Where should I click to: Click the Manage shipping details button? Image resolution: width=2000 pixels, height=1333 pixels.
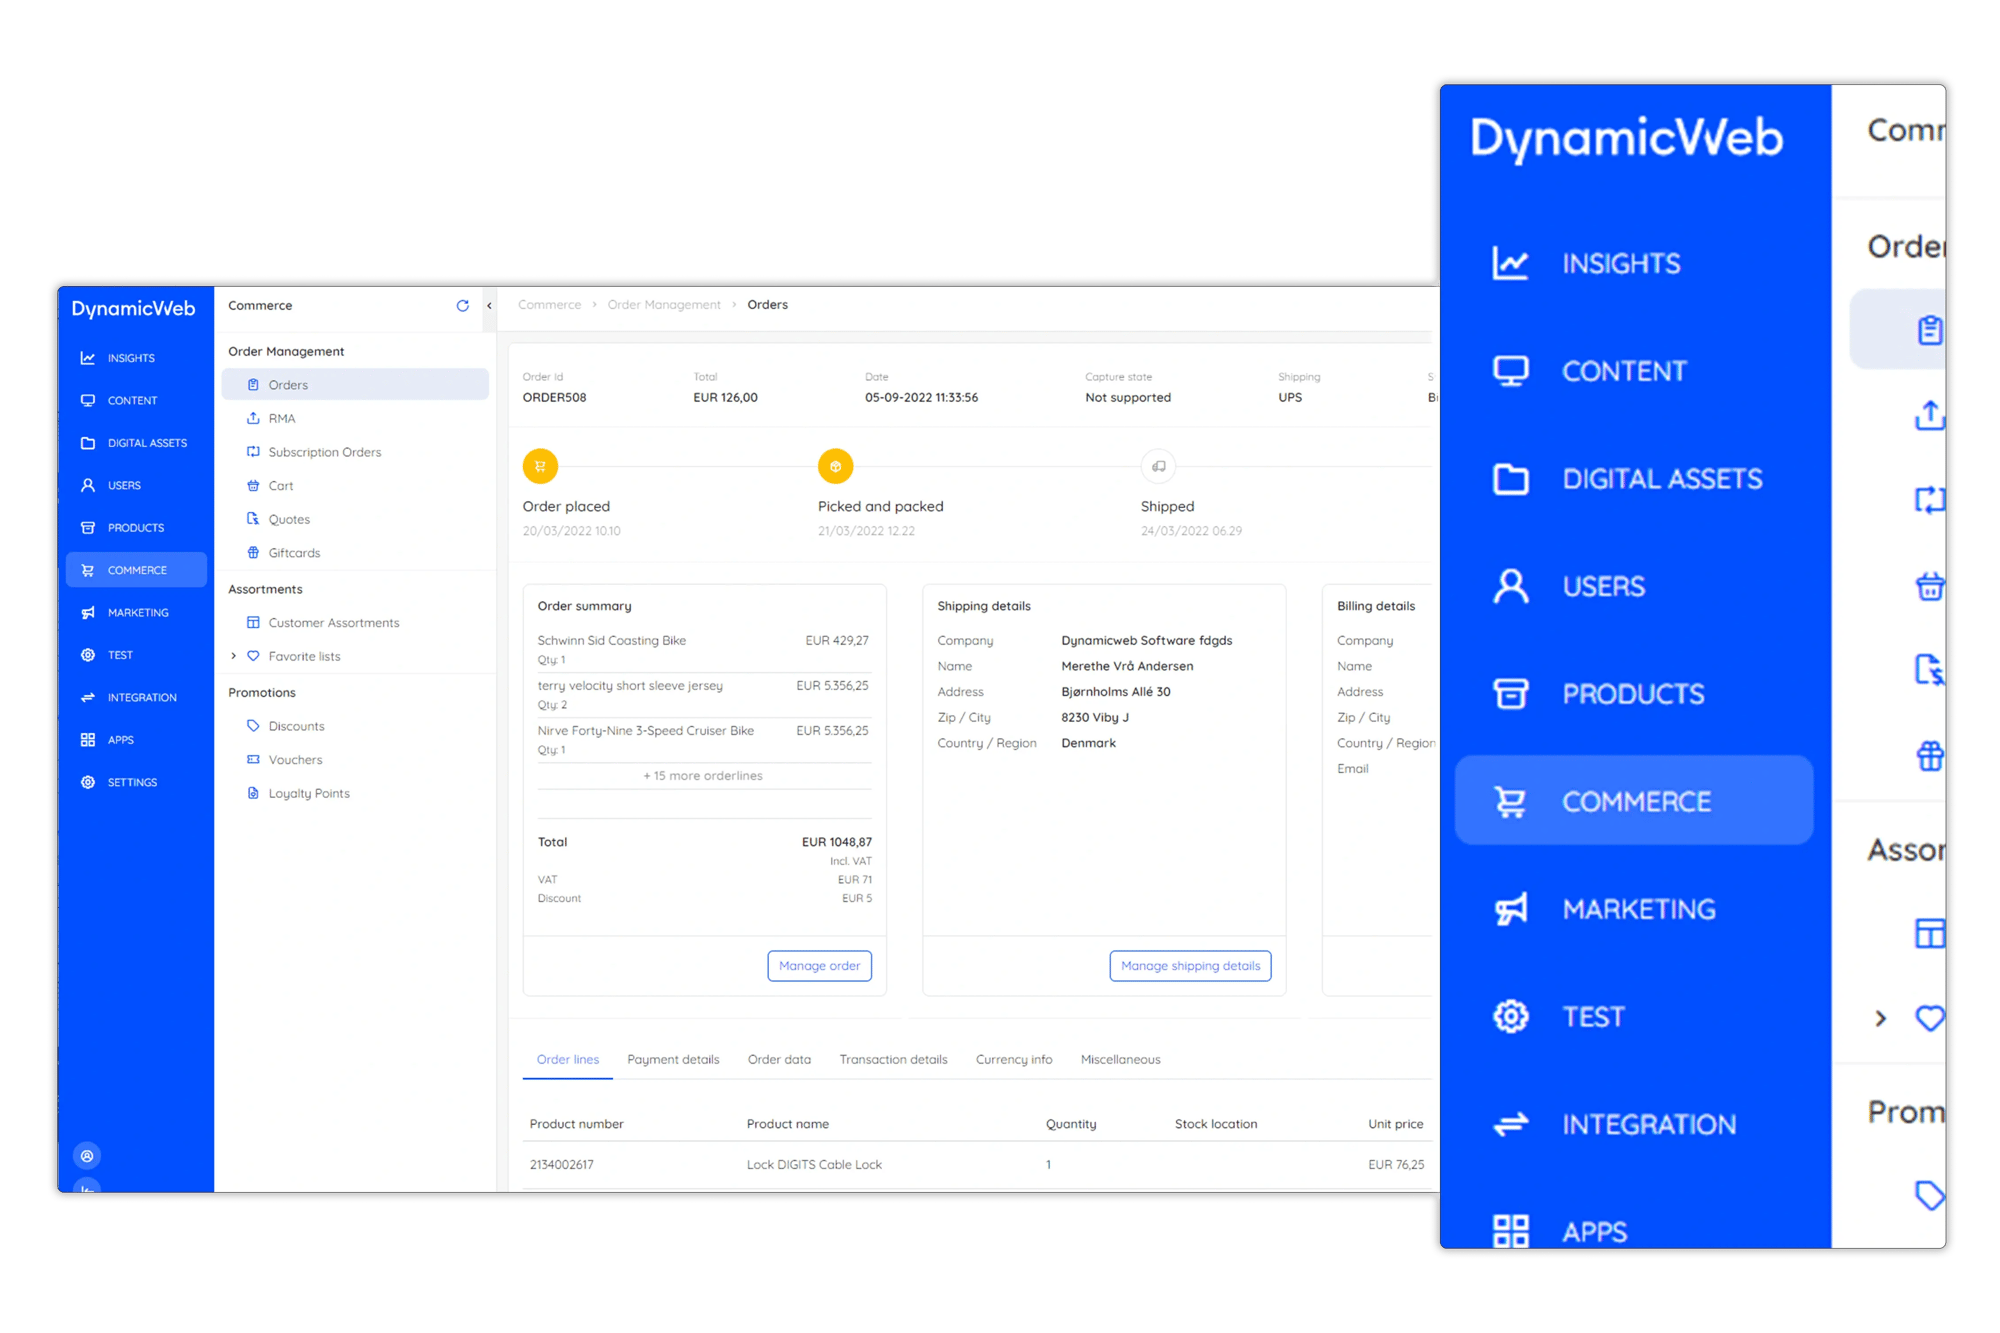(x=1190, y=966)
